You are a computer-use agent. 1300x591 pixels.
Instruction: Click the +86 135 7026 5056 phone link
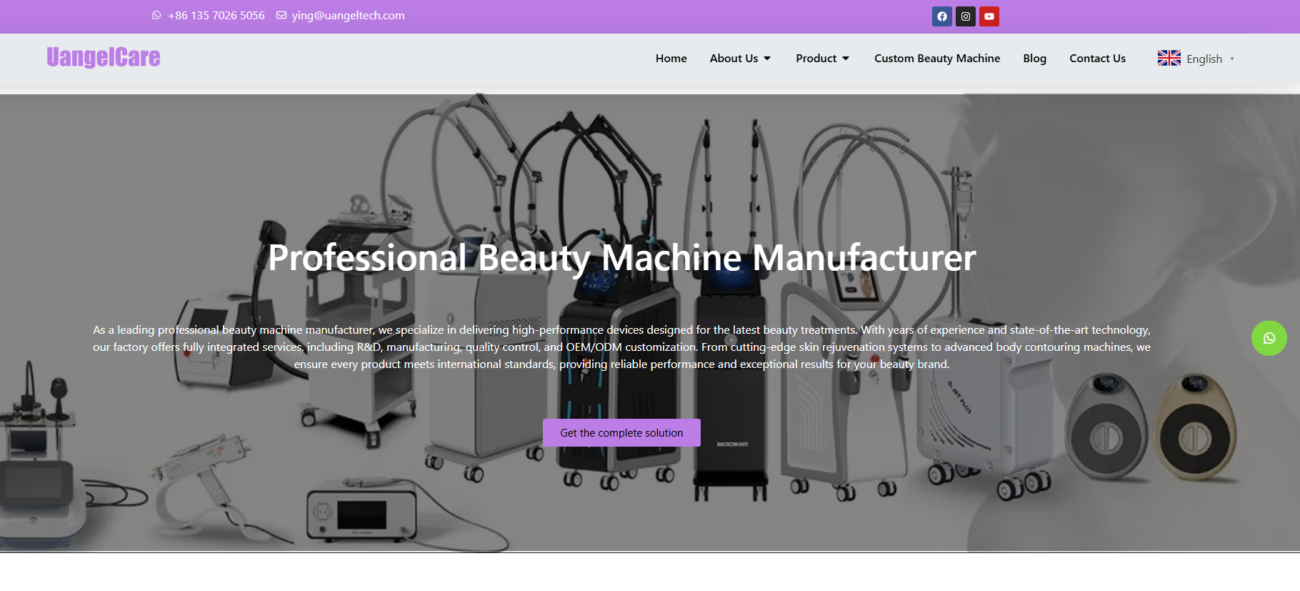point(216,16)
